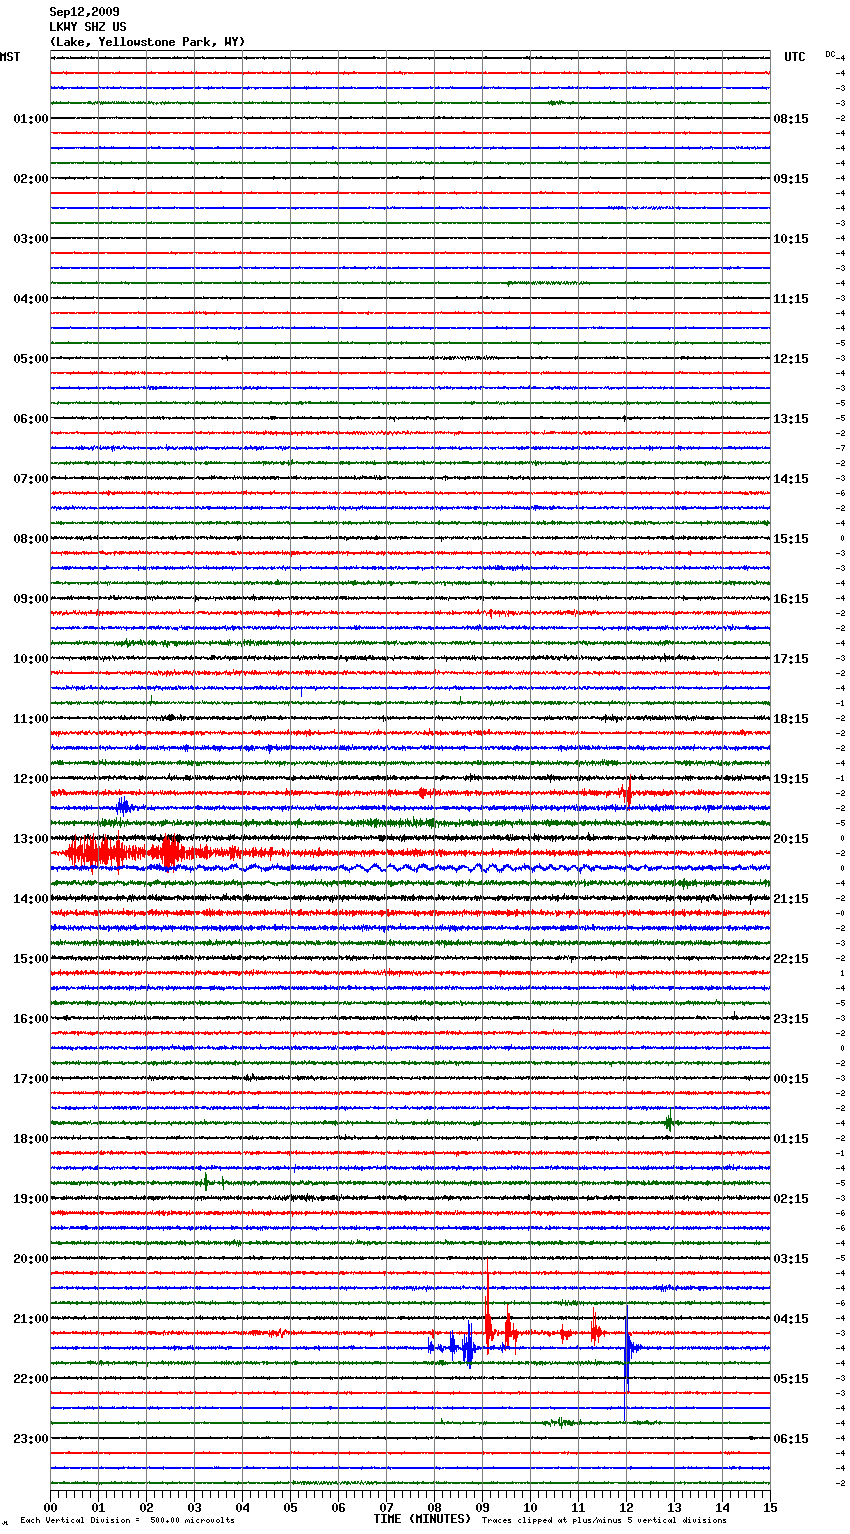Select the 06:00 MST time label
The width and height of the screenshot is (850, 1534).
coord(30,419)
